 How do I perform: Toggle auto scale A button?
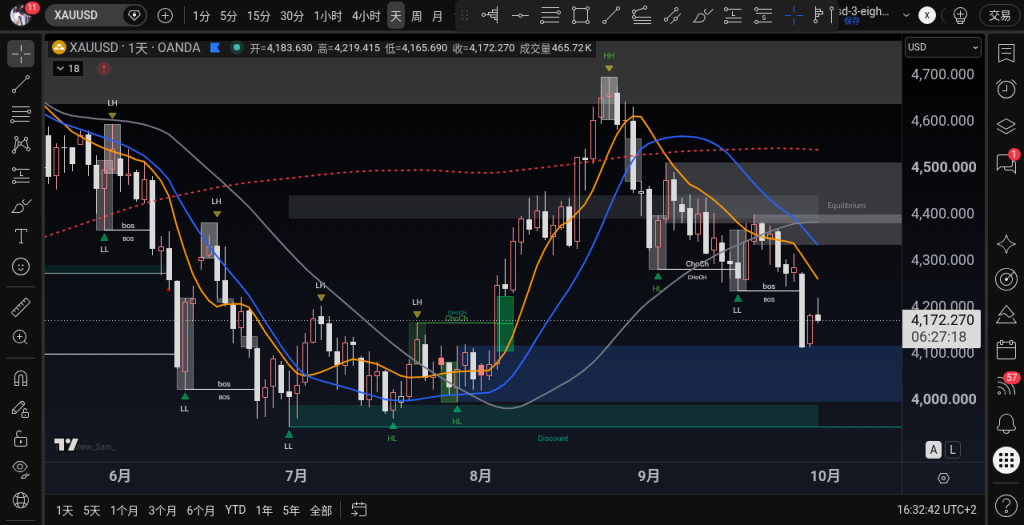click(934, 449)
